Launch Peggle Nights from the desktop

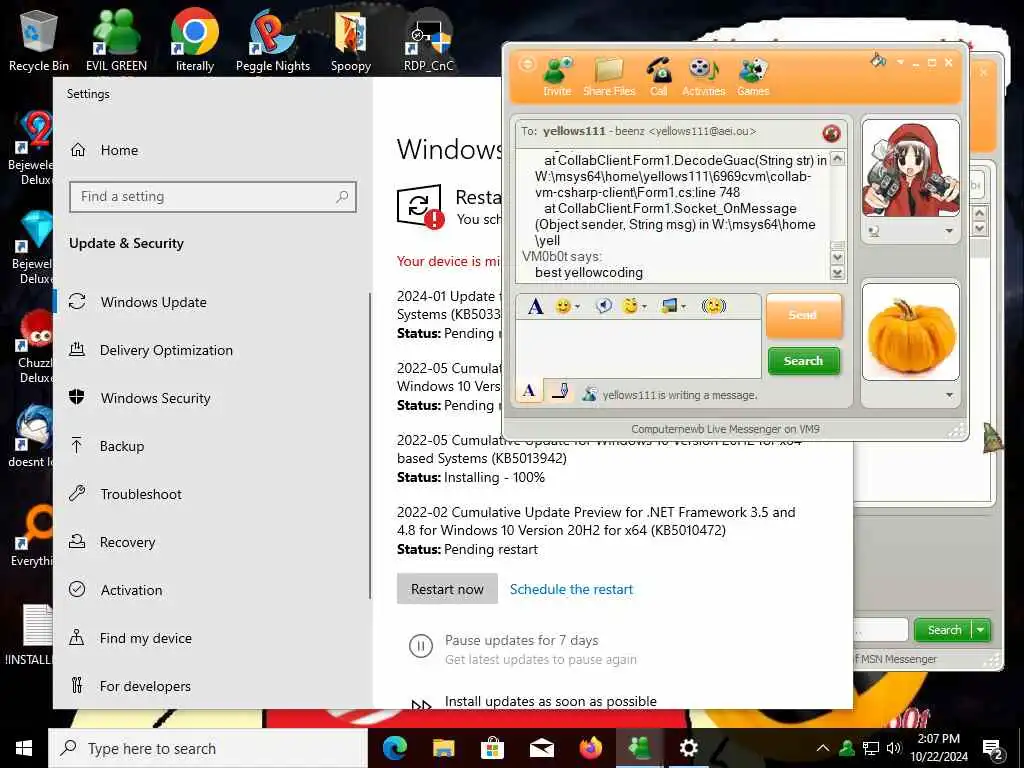coord(272,39)
